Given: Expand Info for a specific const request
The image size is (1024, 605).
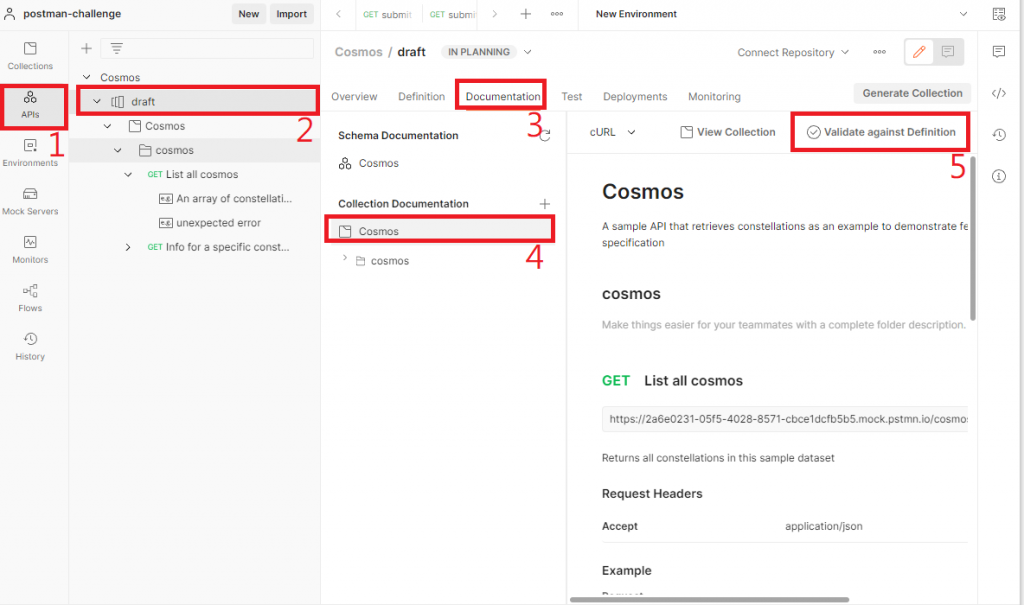Looking at the screenshot, I should 128,247.
